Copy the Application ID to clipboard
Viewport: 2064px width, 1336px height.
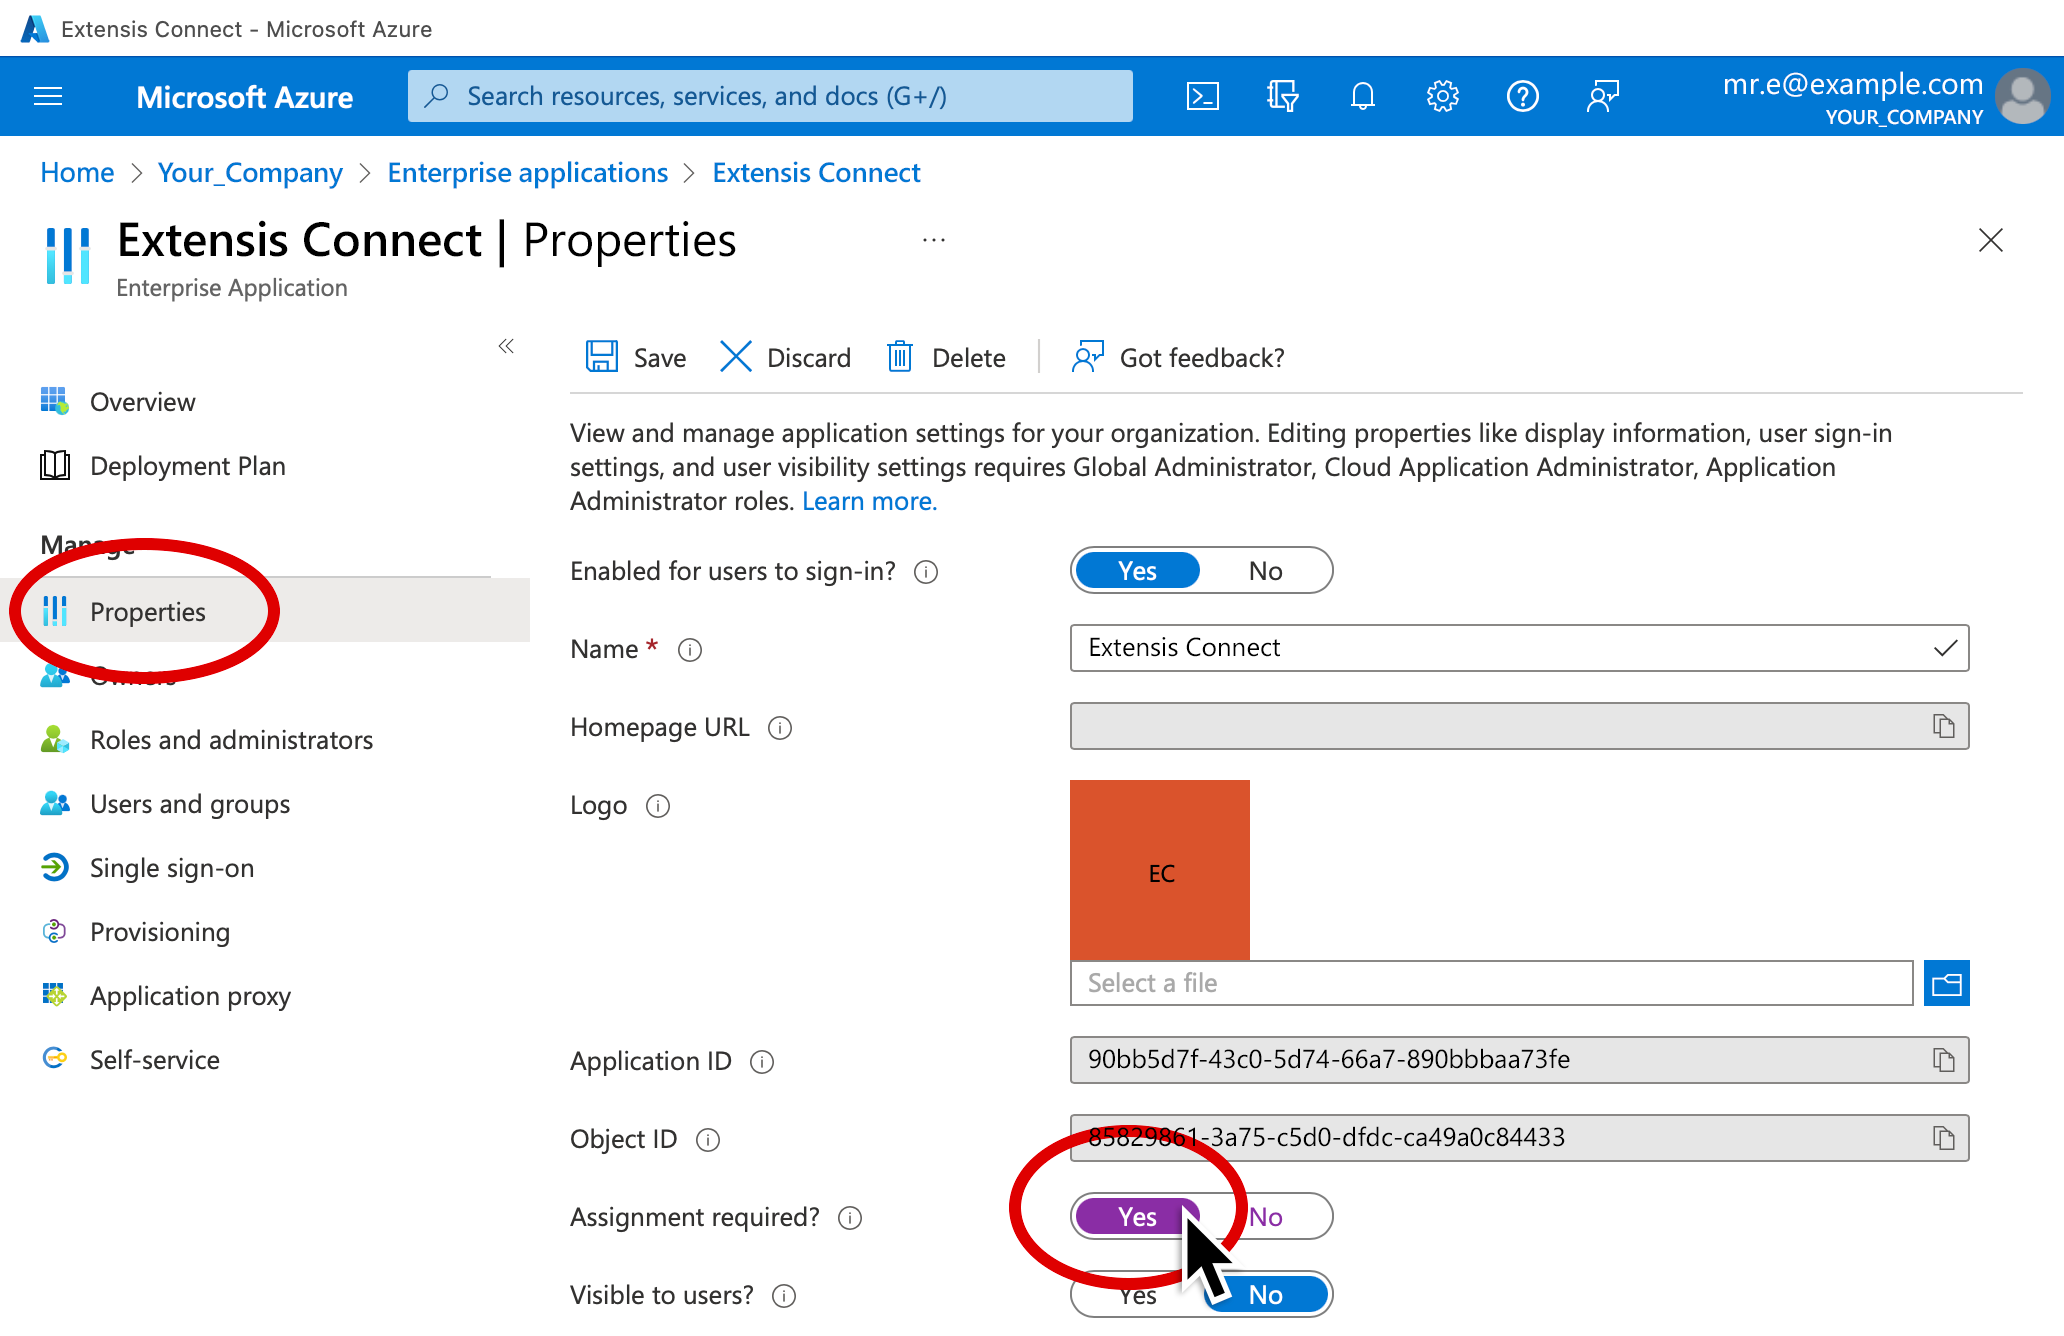pyautogui.click(x=1943, y=1060)
